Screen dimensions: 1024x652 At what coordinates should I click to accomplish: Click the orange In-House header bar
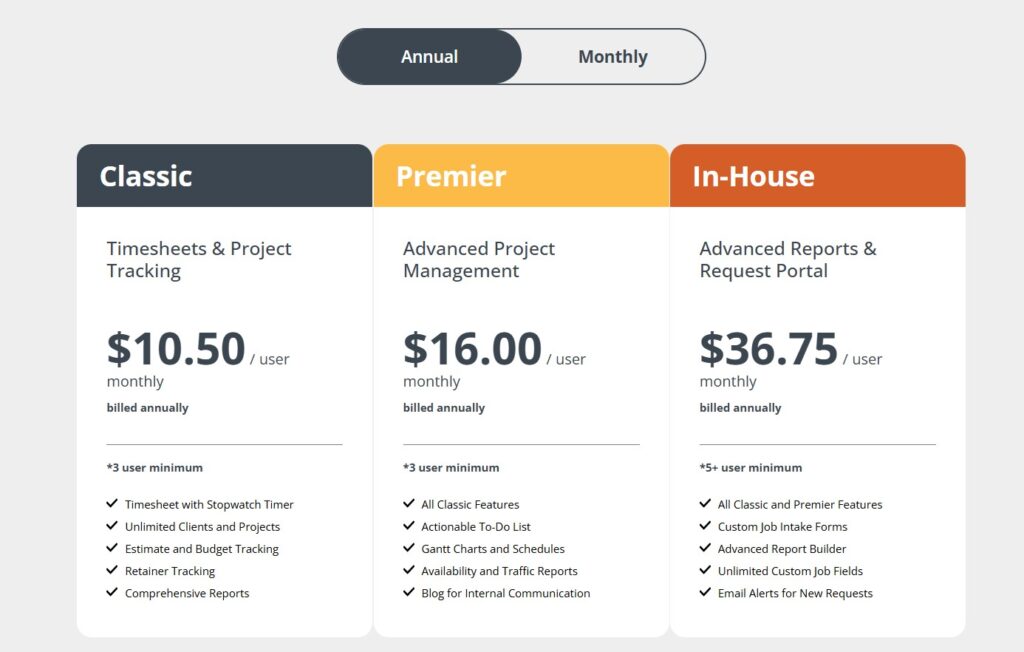point(817,175)
